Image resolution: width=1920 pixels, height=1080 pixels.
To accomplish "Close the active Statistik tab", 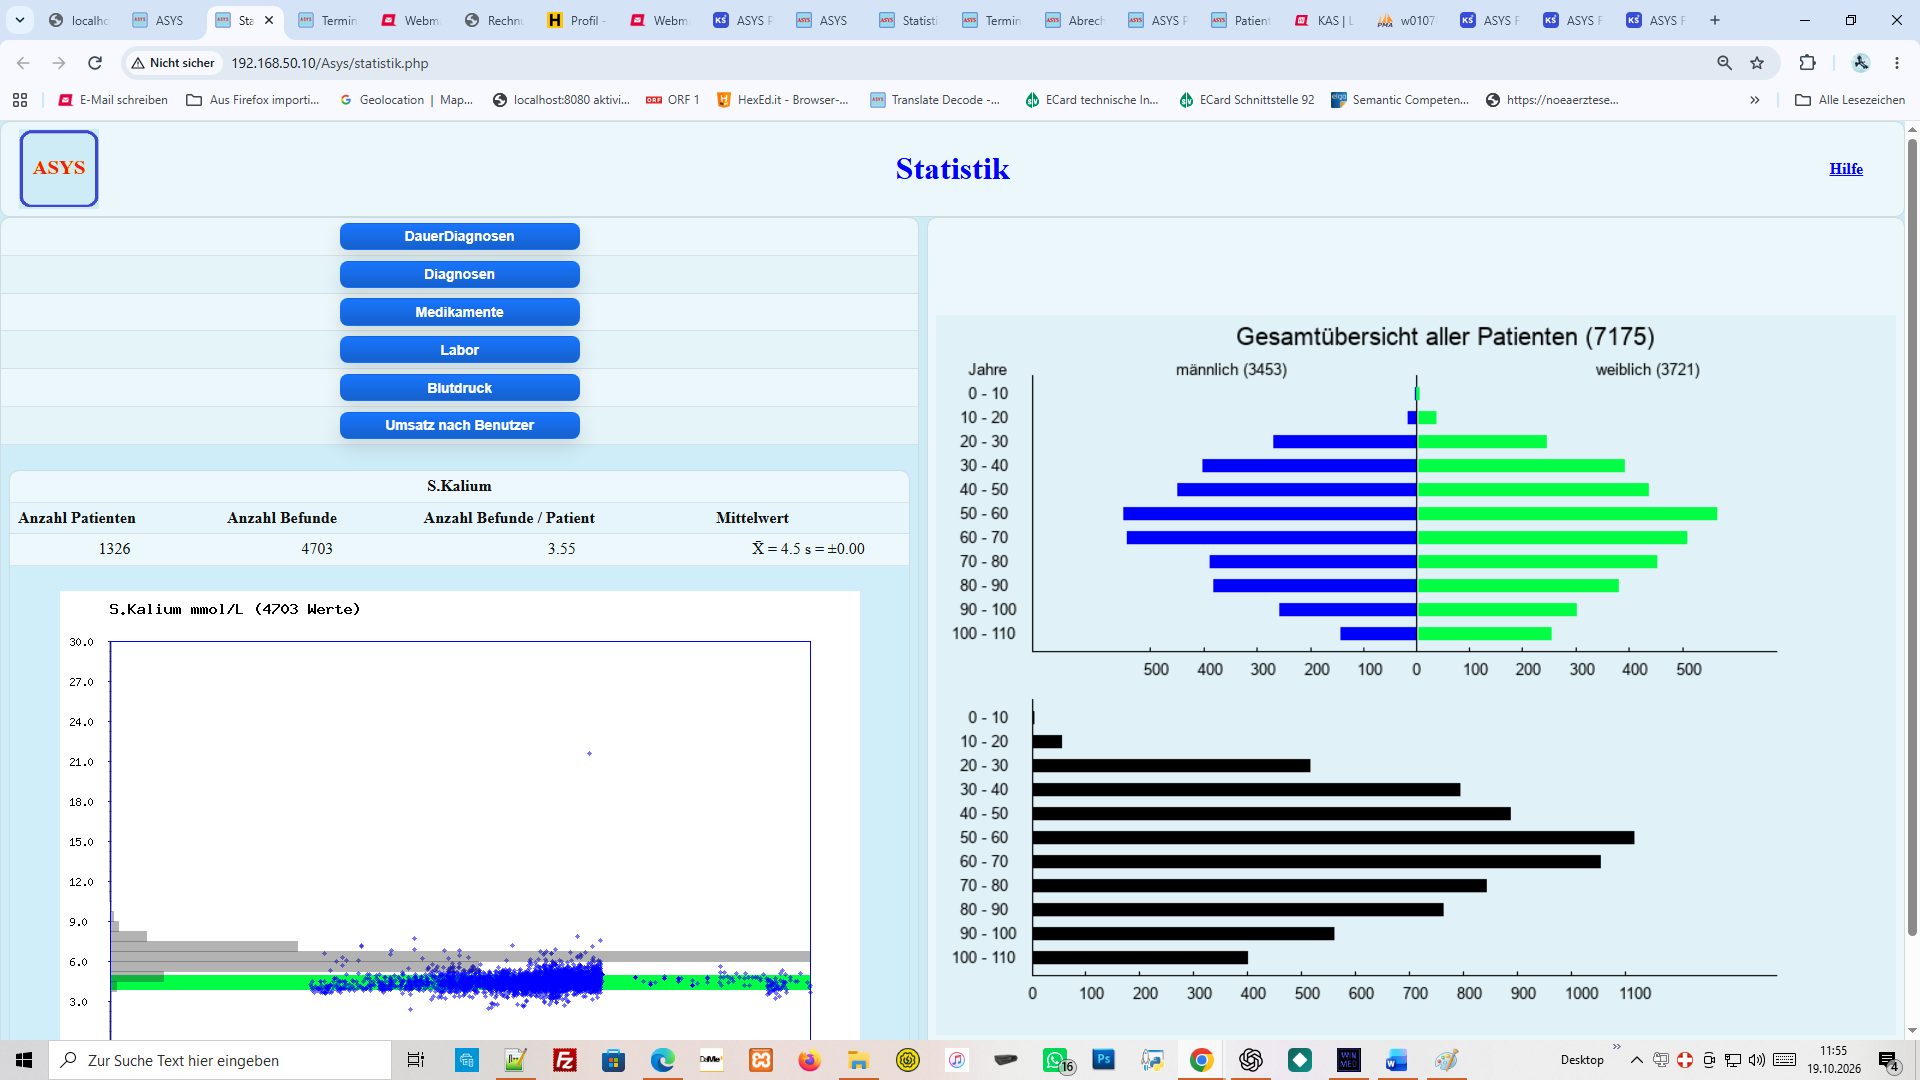I will click(269, 20).
